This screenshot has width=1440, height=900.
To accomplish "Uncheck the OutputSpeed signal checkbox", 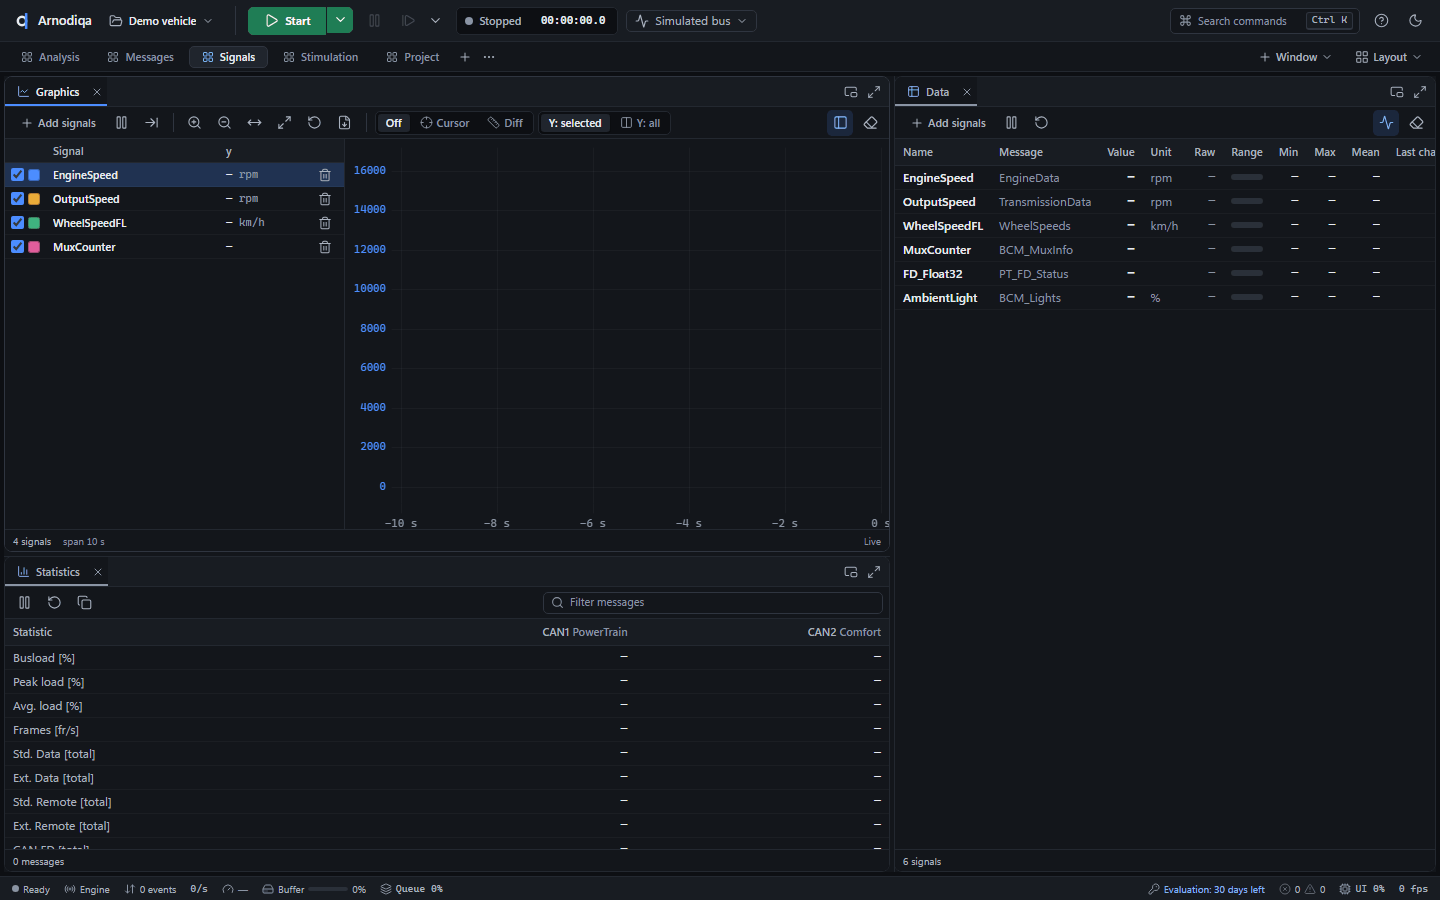I will (17, 199).
